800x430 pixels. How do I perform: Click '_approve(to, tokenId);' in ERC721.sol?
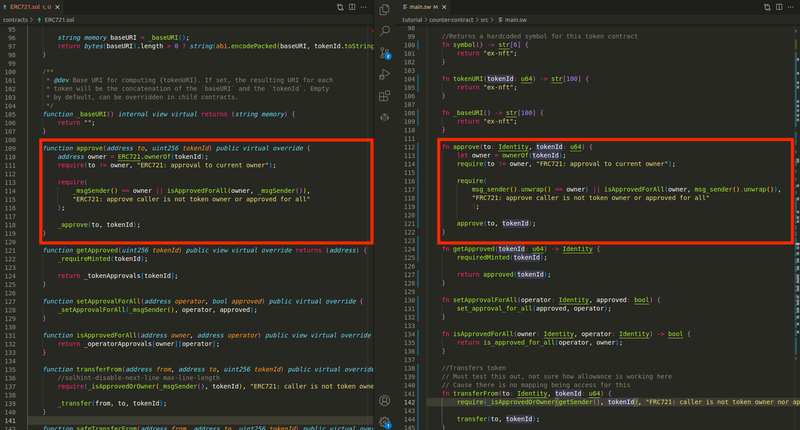(x=98, y=225)
